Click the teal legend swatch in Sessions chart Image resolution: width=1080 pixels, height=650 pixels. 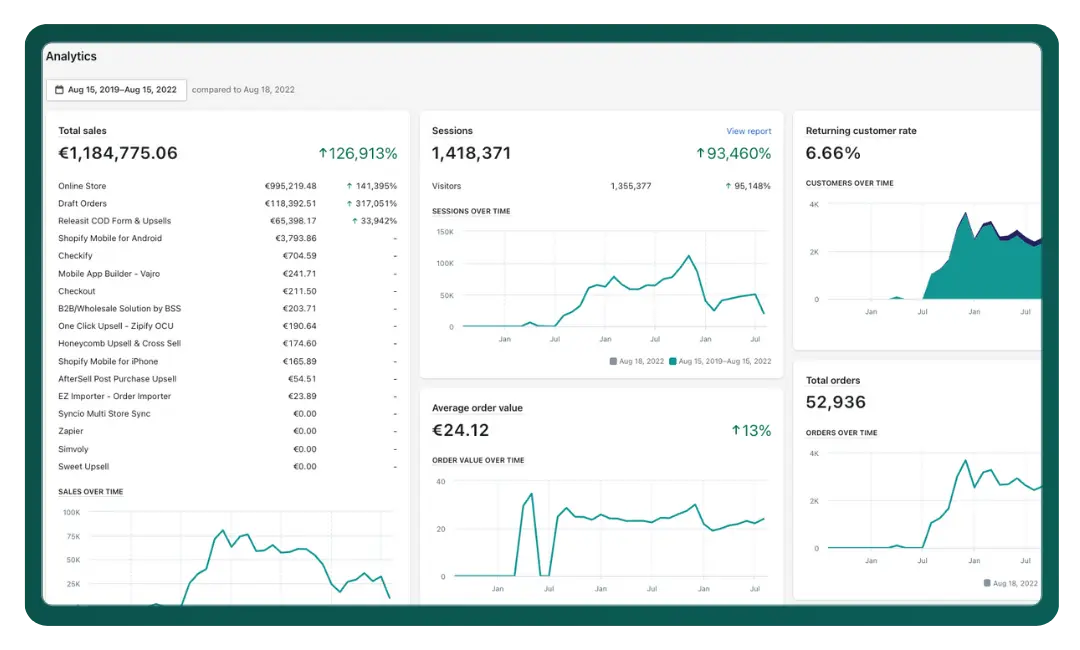[673, 361]
